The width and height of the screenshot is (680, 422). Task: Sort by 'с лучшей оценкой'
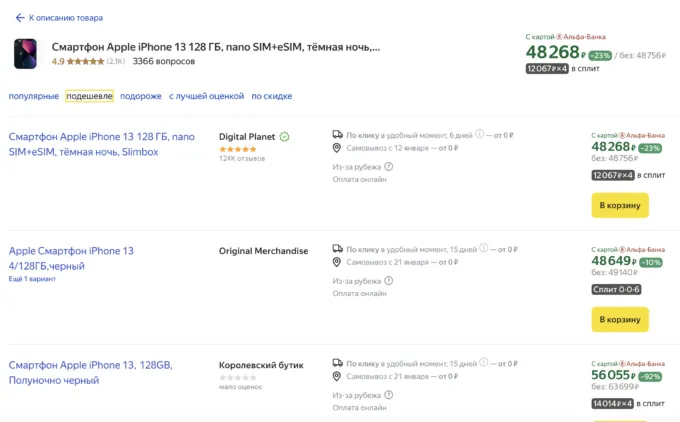[206, 96]
